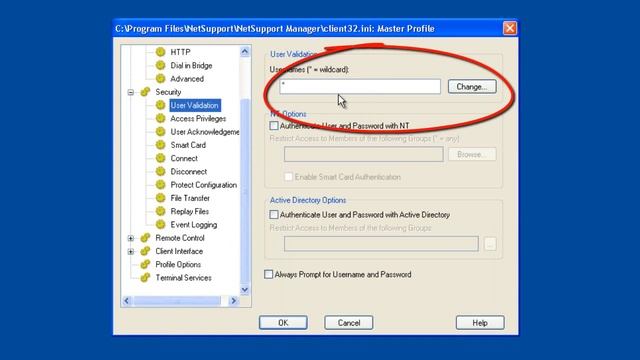Select Connect label in tree

coord(184,158)
